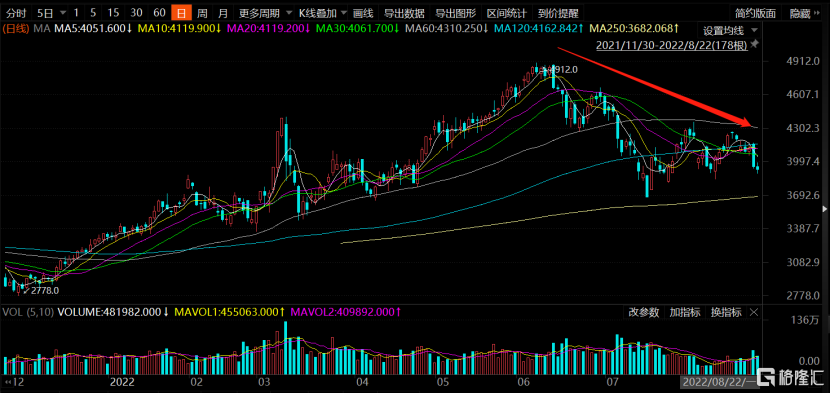The height and width of the screenshot is (394, 831).
Task: Select the 1-minute K-line period
Action: point(76,13)
